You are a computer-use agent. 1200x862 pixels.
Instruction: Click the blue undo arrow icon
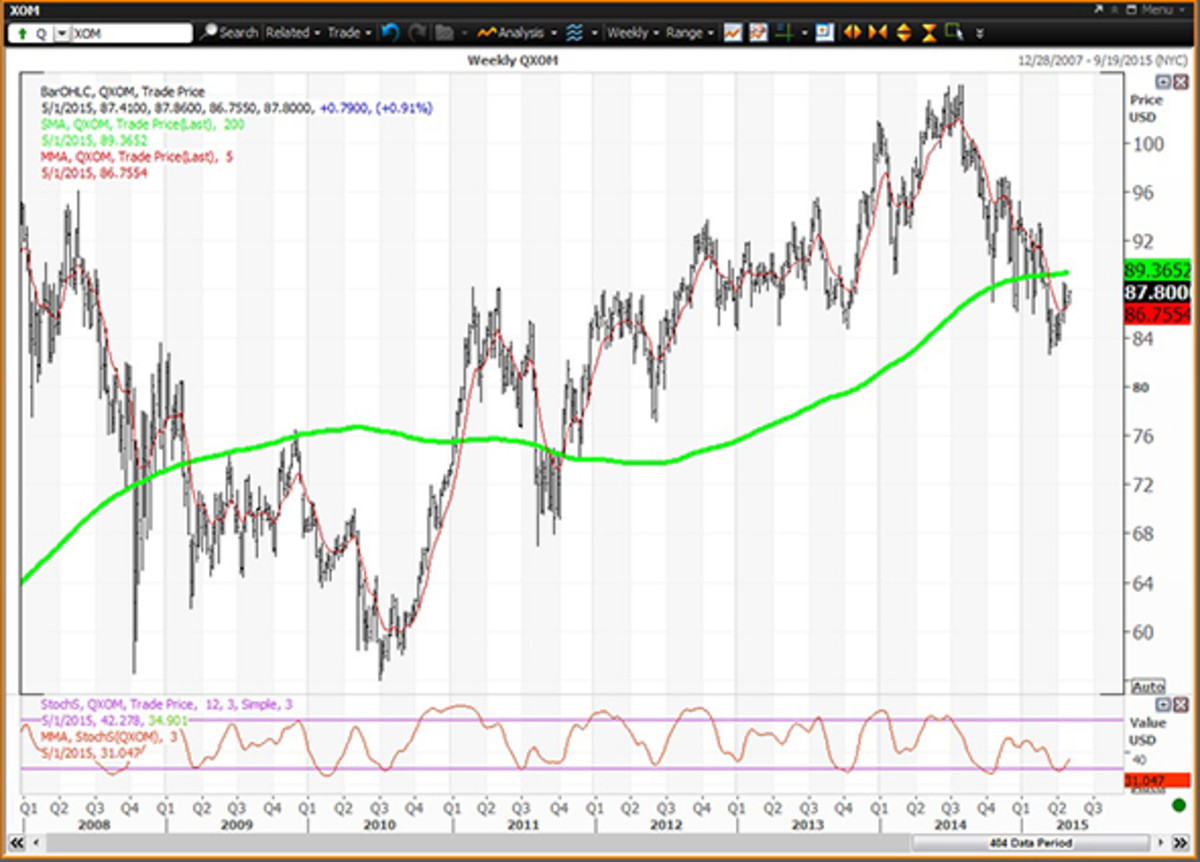coord(390,33)
